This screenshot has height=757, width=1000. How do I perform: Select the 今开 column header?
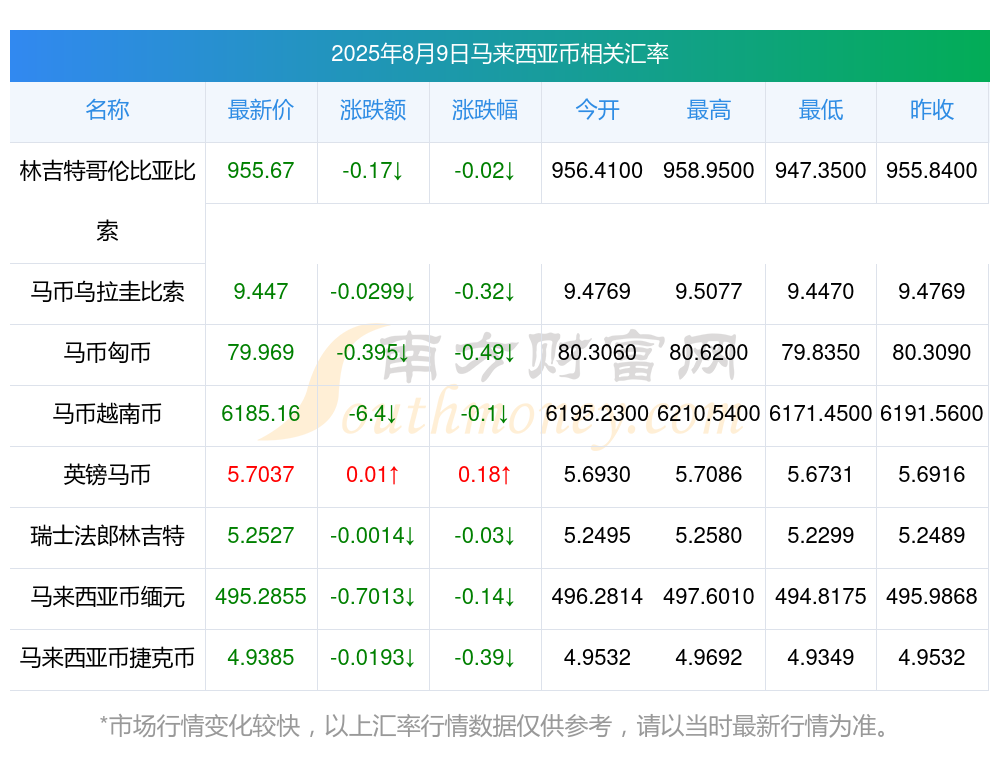(x=597, y=110)
